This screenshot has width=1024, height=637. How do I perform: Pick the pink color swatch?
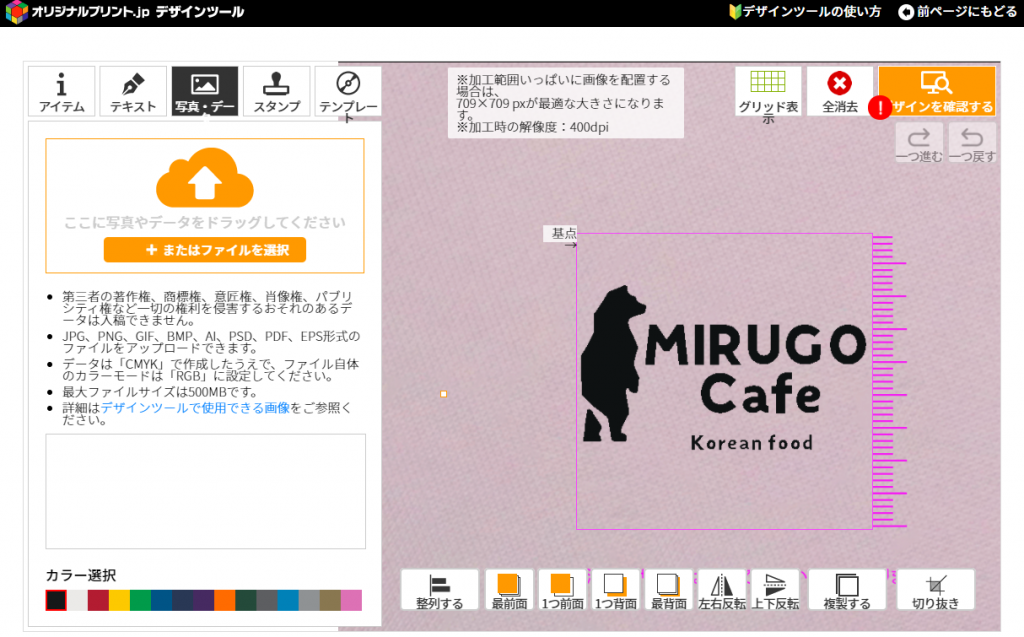point(351,600)
